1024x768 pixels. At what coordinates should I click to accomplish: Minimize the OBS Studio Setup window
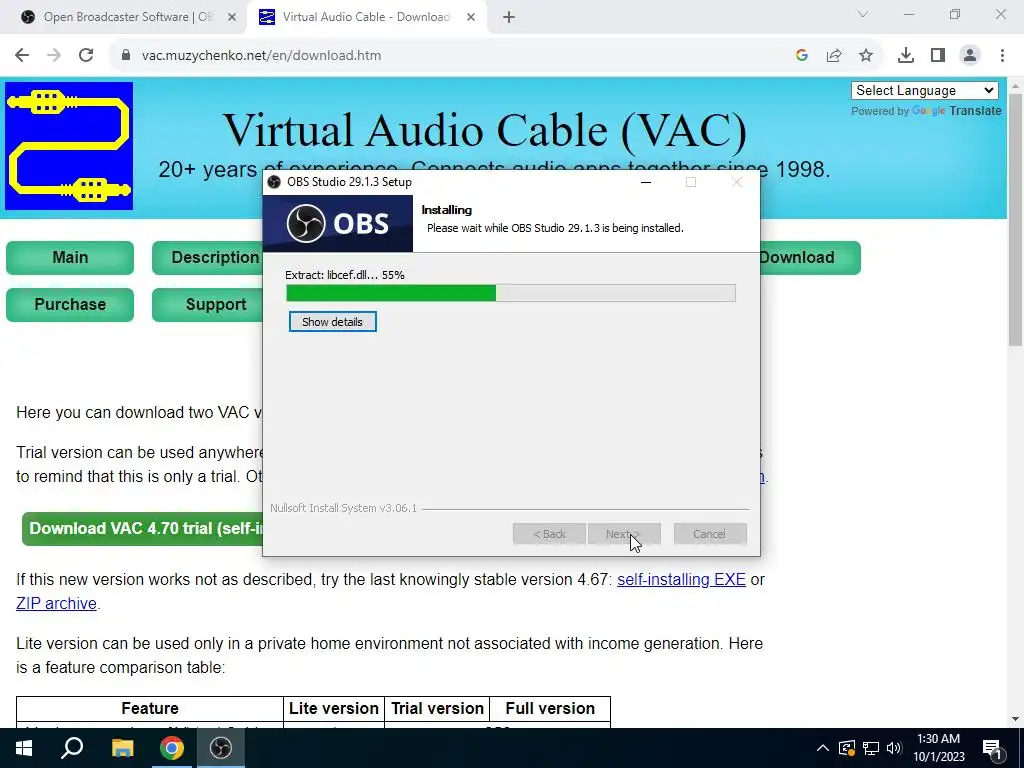pos(646,182)
